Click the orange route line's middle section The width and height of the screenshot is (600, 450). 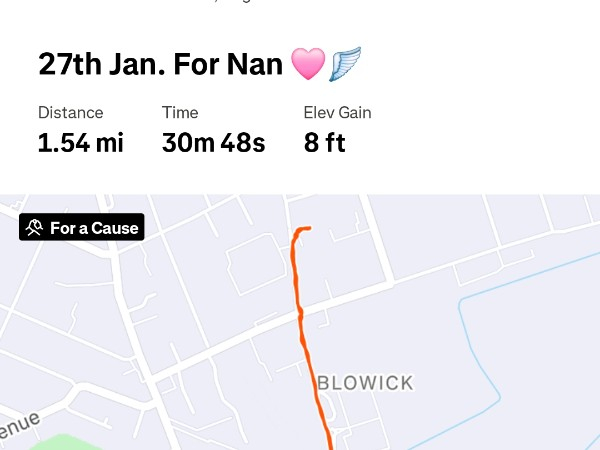(x=300, y=320)
